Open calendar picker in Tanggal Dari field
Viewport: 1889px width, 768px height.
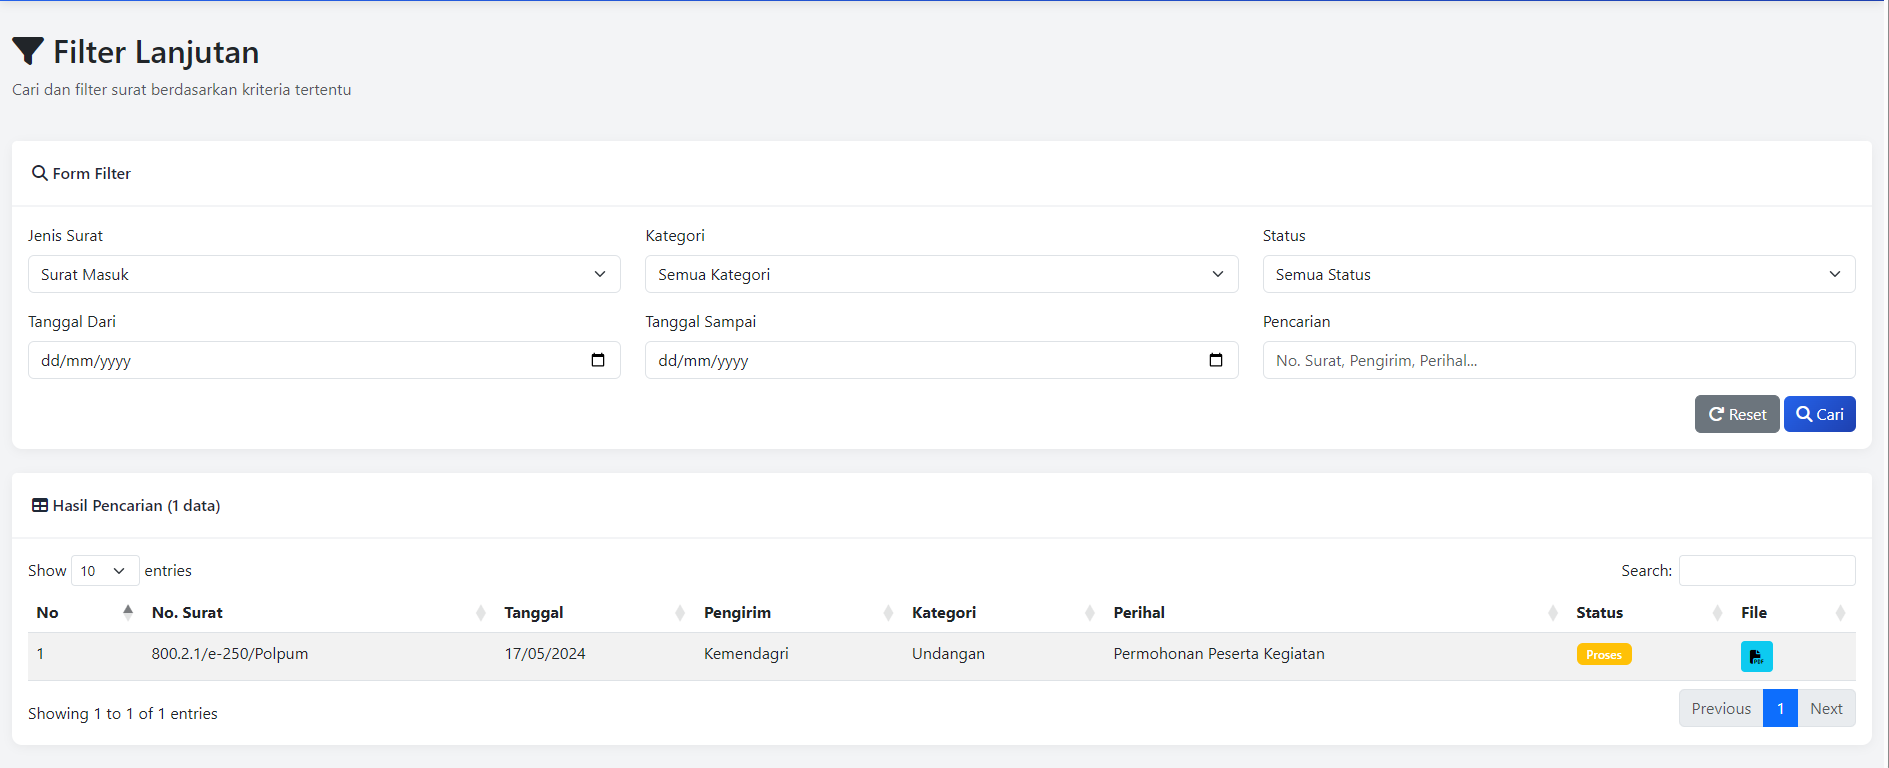pyautogui.click(x=598, y=360)
